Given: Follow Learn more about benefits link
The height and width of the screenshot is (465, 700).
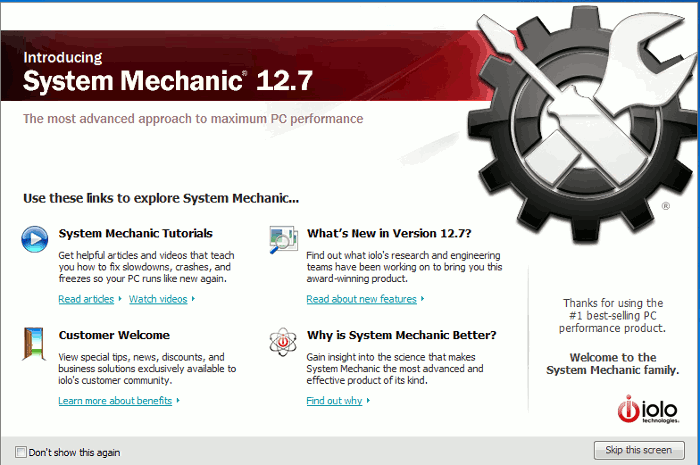Looking at the screenshot, I should coord(115,401).
